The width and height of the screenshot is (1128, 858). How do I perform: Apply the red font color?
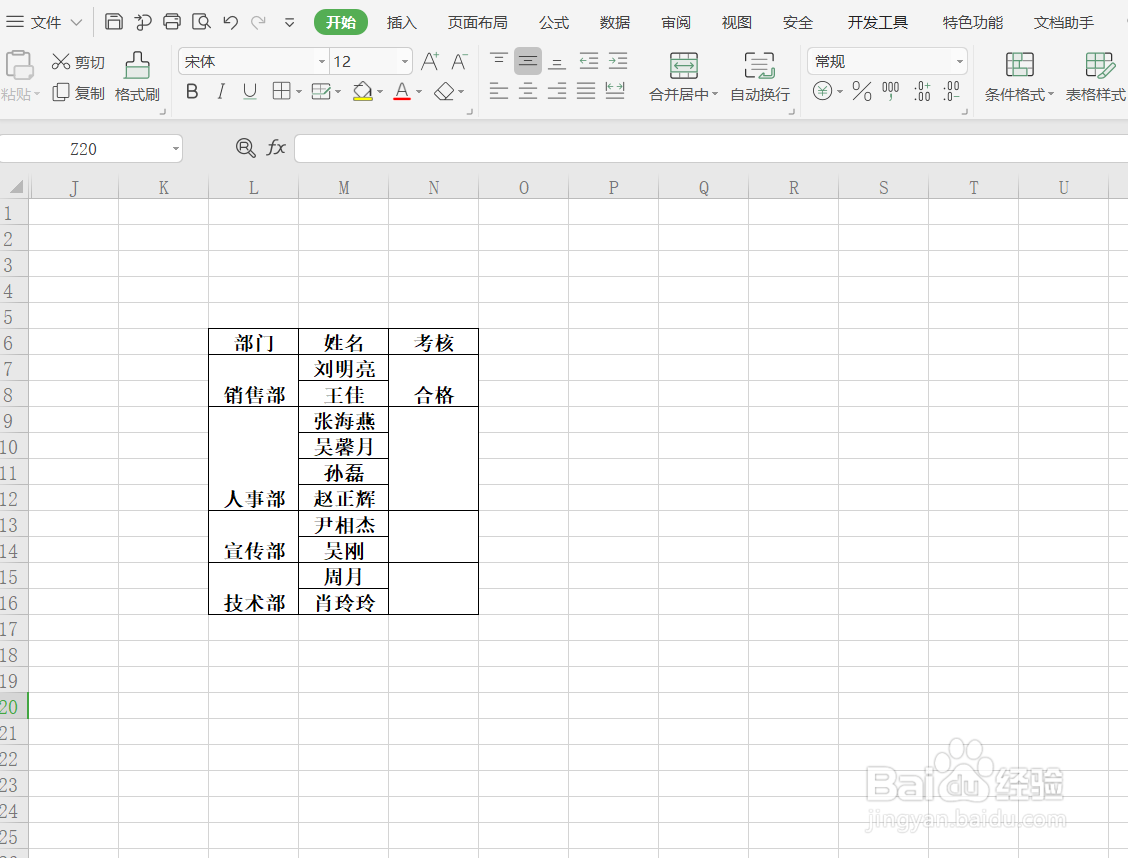[x=402, y=91]
